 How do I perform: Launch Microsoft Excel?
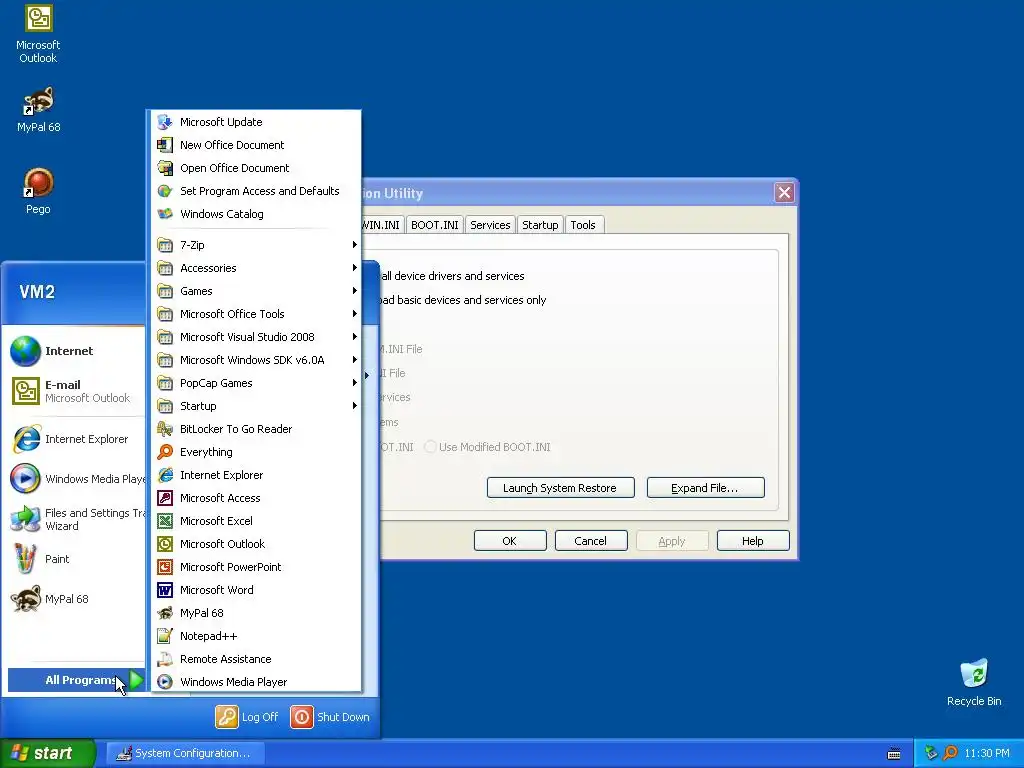(x=256, y=520)
